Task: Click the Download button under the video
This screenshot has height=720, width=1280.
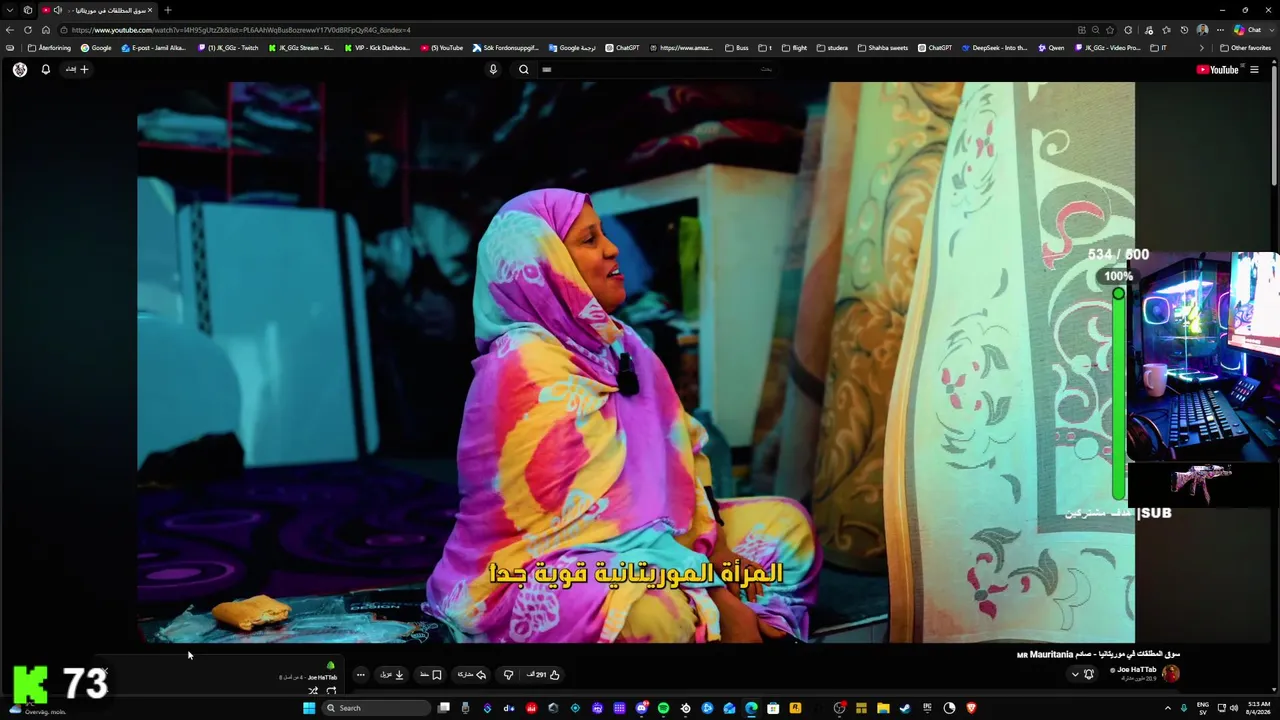Action: 392,675
